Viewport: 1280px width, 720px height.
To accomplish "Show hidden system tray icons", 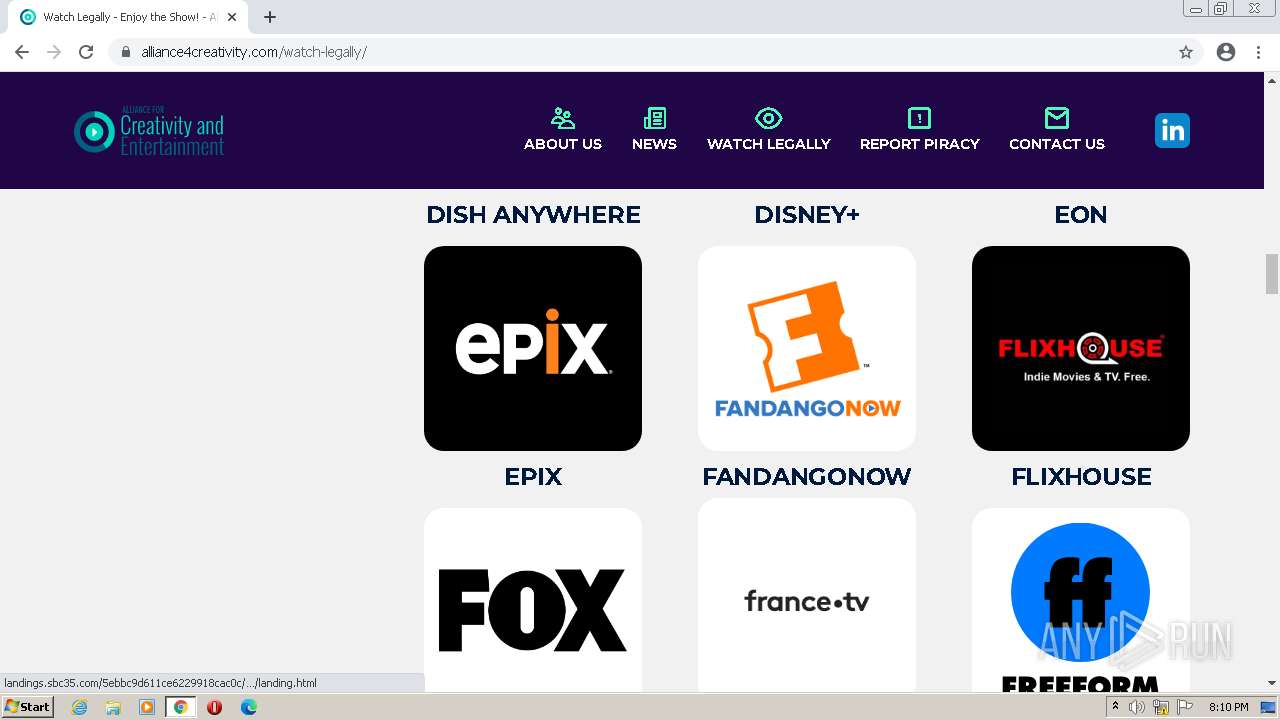I will pos(1115,707).
